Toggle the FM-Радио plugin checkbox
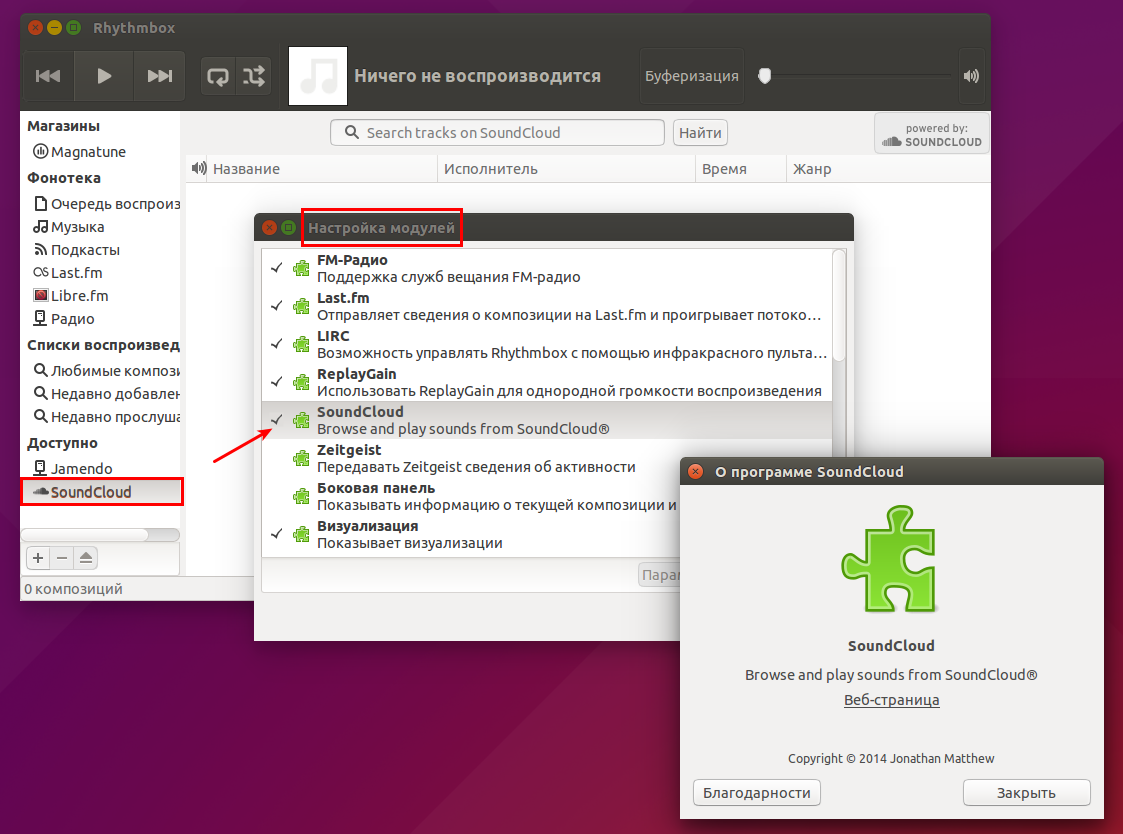1123x834 pixels. tap(276, 268)
